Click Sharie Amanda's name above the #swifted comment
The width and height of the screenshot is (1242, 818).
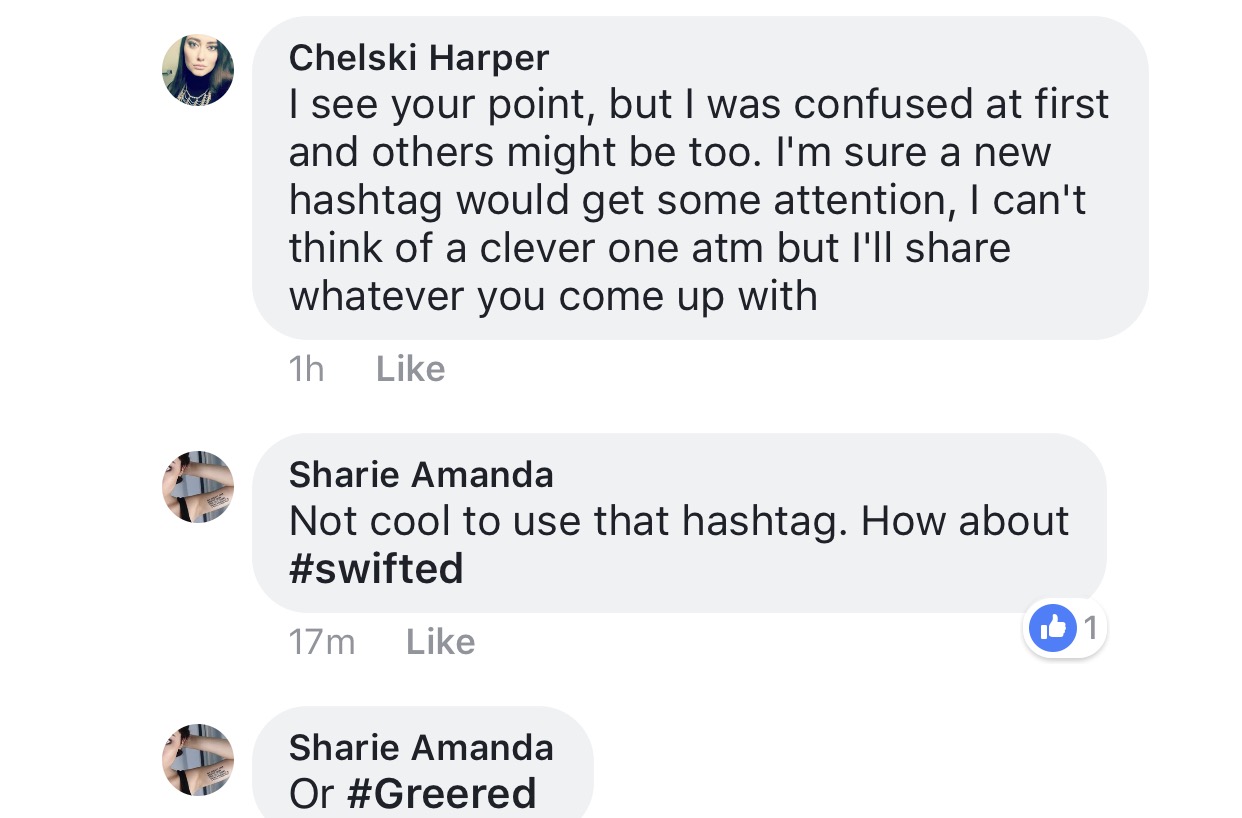point(421,474)
